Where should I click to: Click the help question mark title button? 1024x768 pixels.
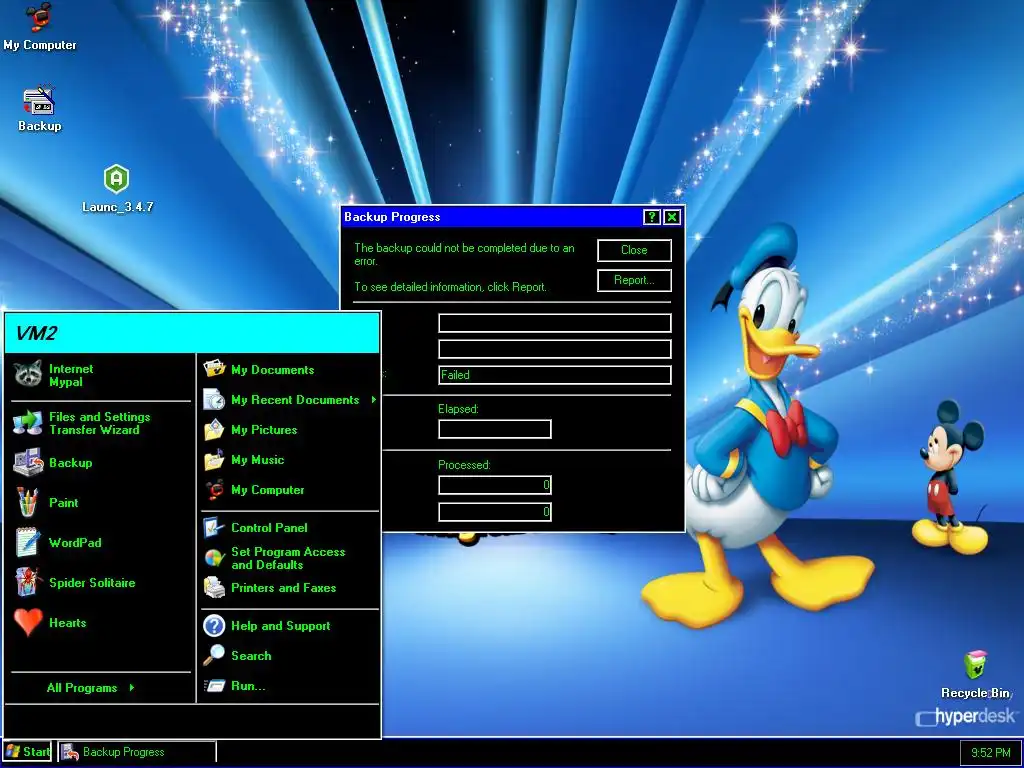tap(651, 217)
